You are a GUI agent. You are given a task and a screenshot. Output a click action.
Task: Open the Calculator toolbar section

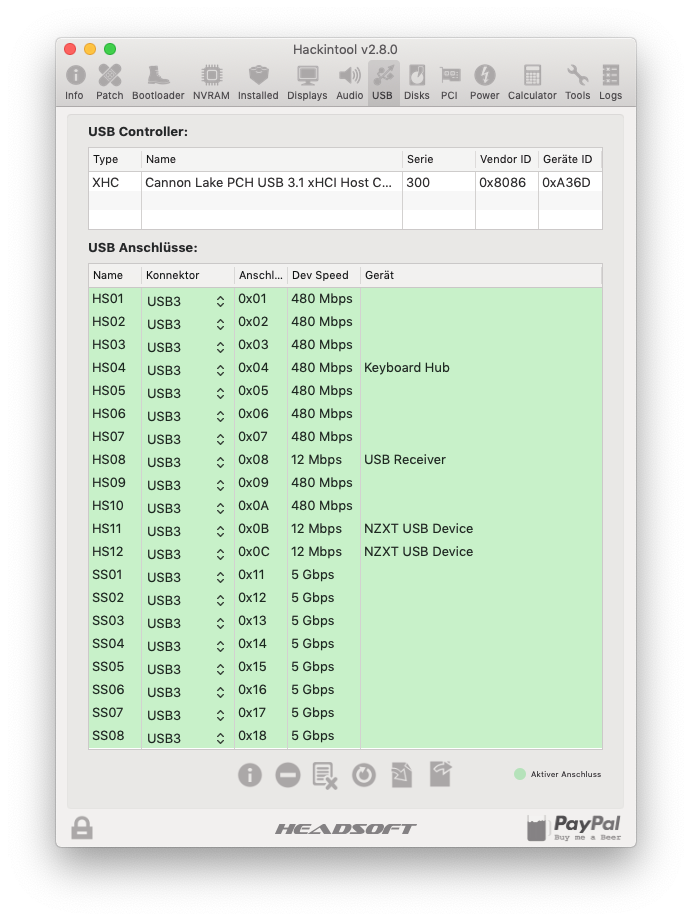point(532,82)
